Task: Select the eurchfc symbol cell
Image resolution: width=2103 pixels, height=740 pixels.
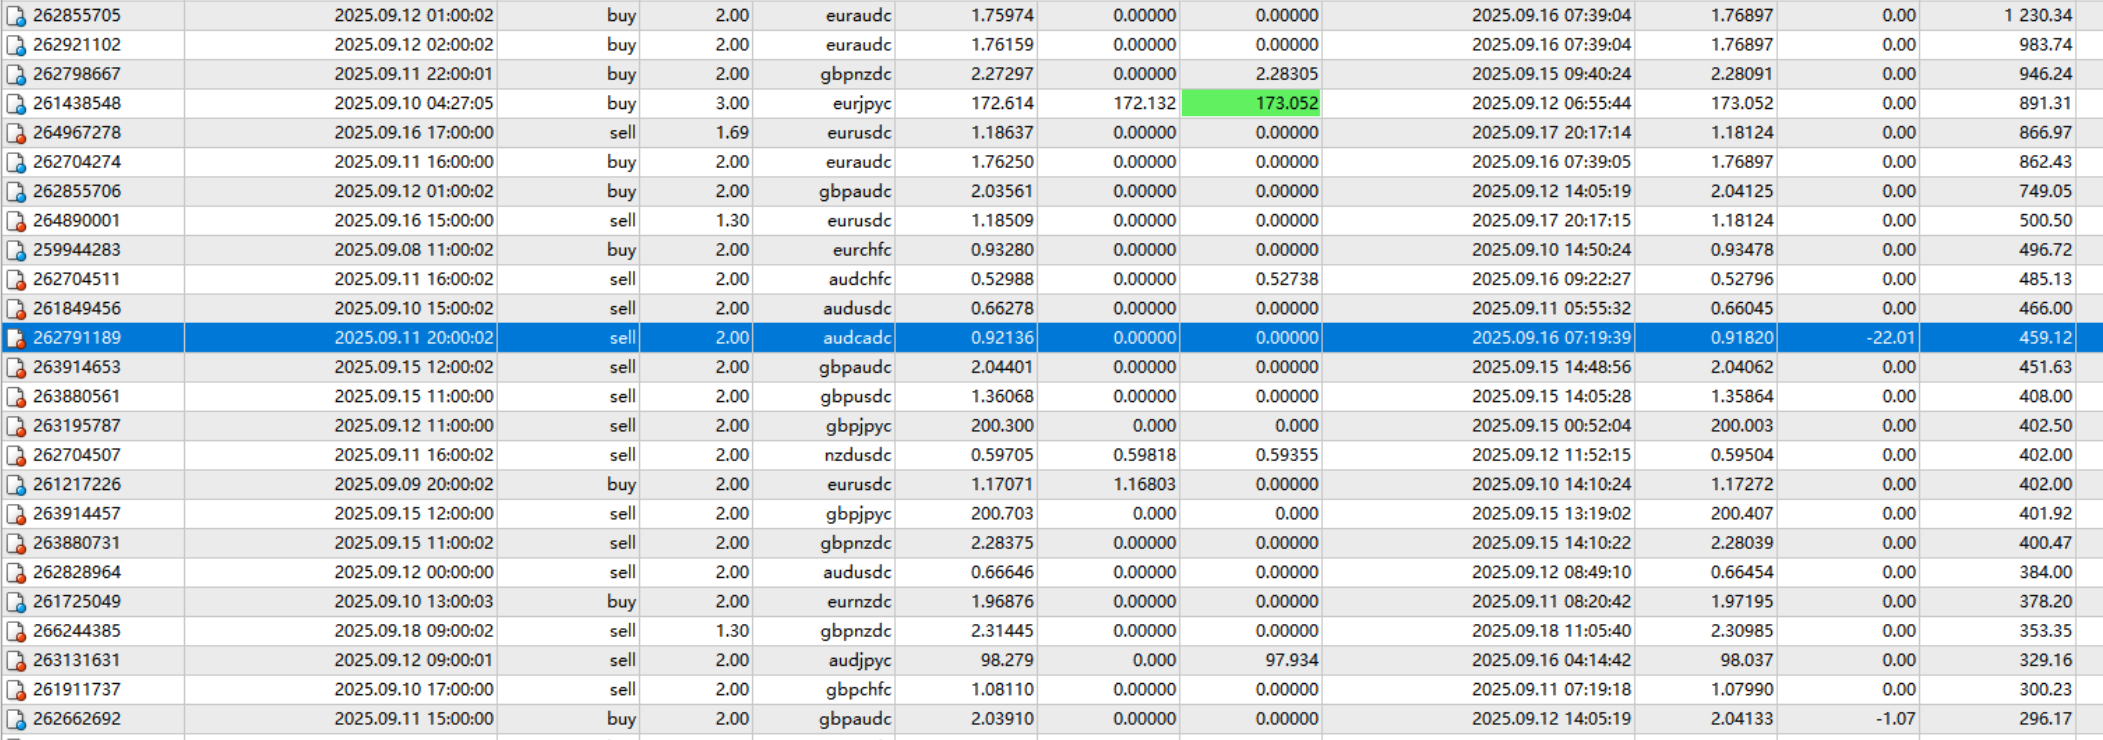Action: click(862, 250)
